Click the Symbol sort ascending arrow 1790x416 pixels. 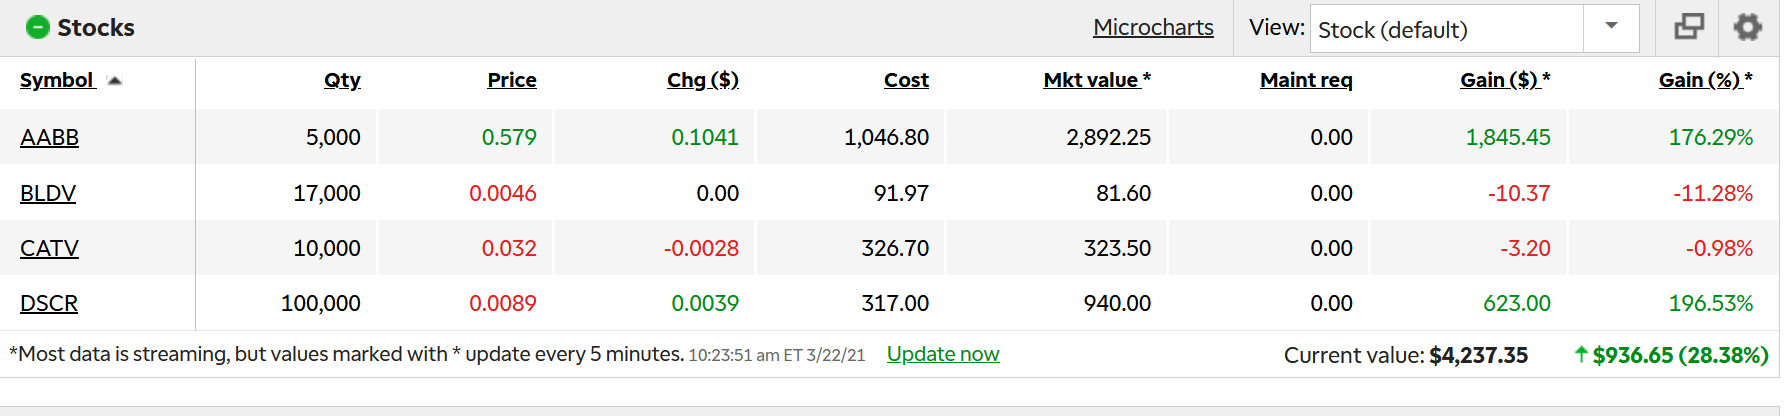[x=115, y=80]
